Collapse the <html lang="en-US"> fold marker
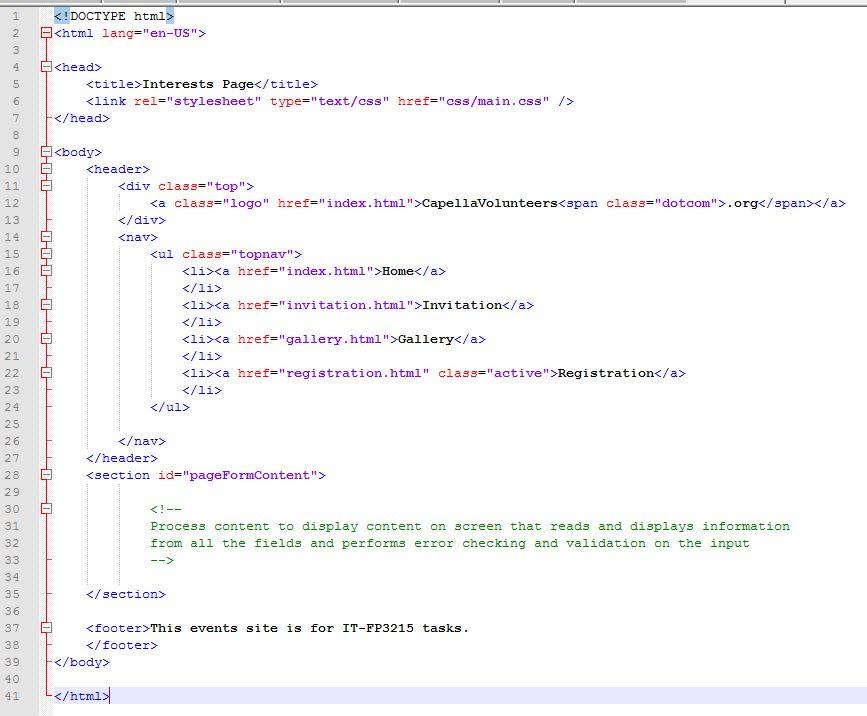Viewport: 867px width, 716px height. coord(46,33)
